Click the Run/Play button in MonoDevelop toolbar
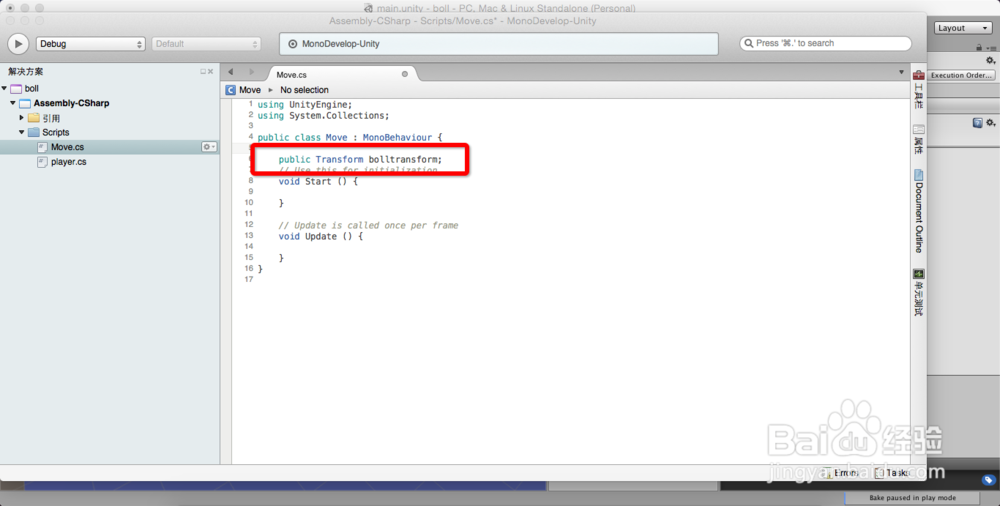 coord(18,43)
